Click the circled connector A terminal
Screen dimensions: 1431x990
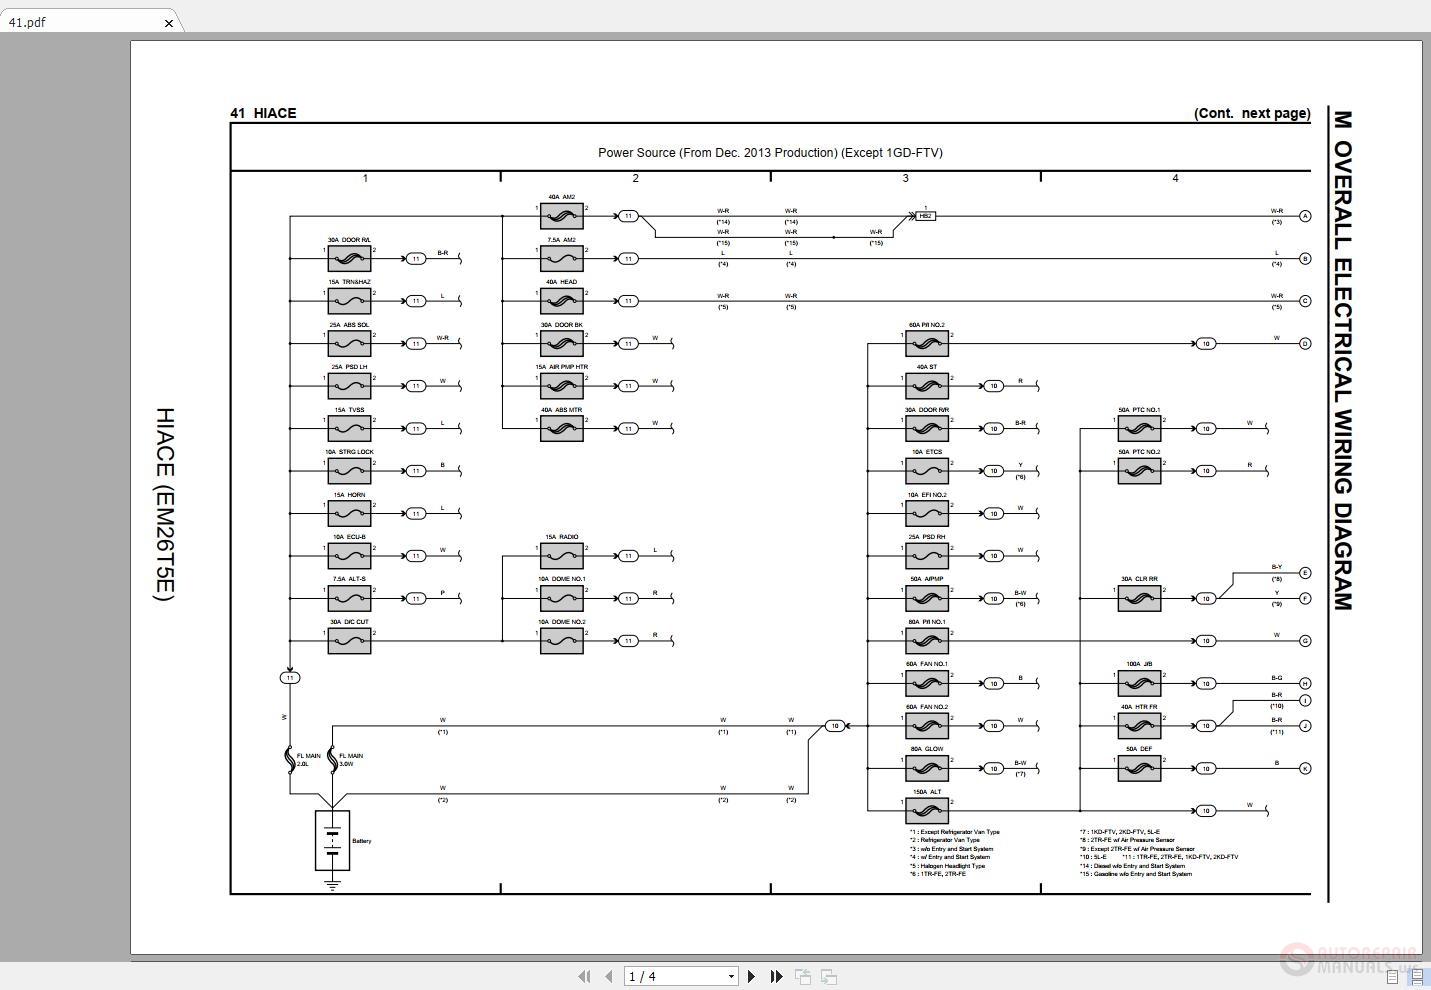1305,216
